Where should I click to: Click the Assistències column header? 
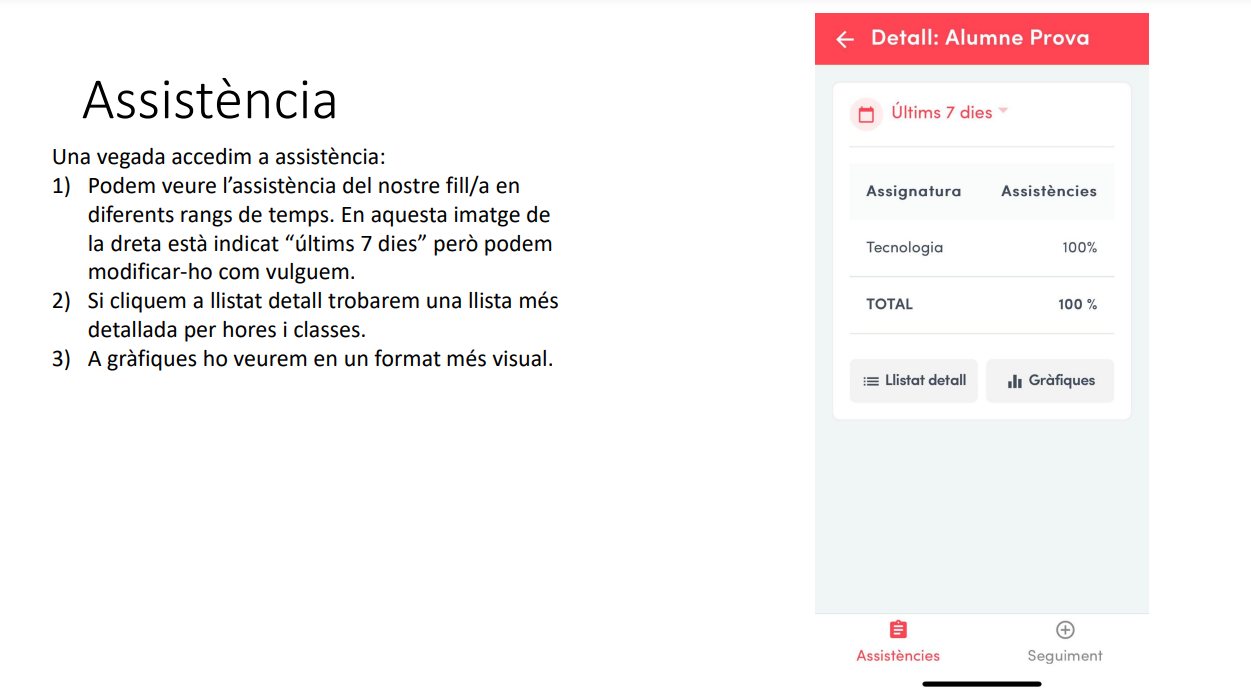coord(1048,191)
